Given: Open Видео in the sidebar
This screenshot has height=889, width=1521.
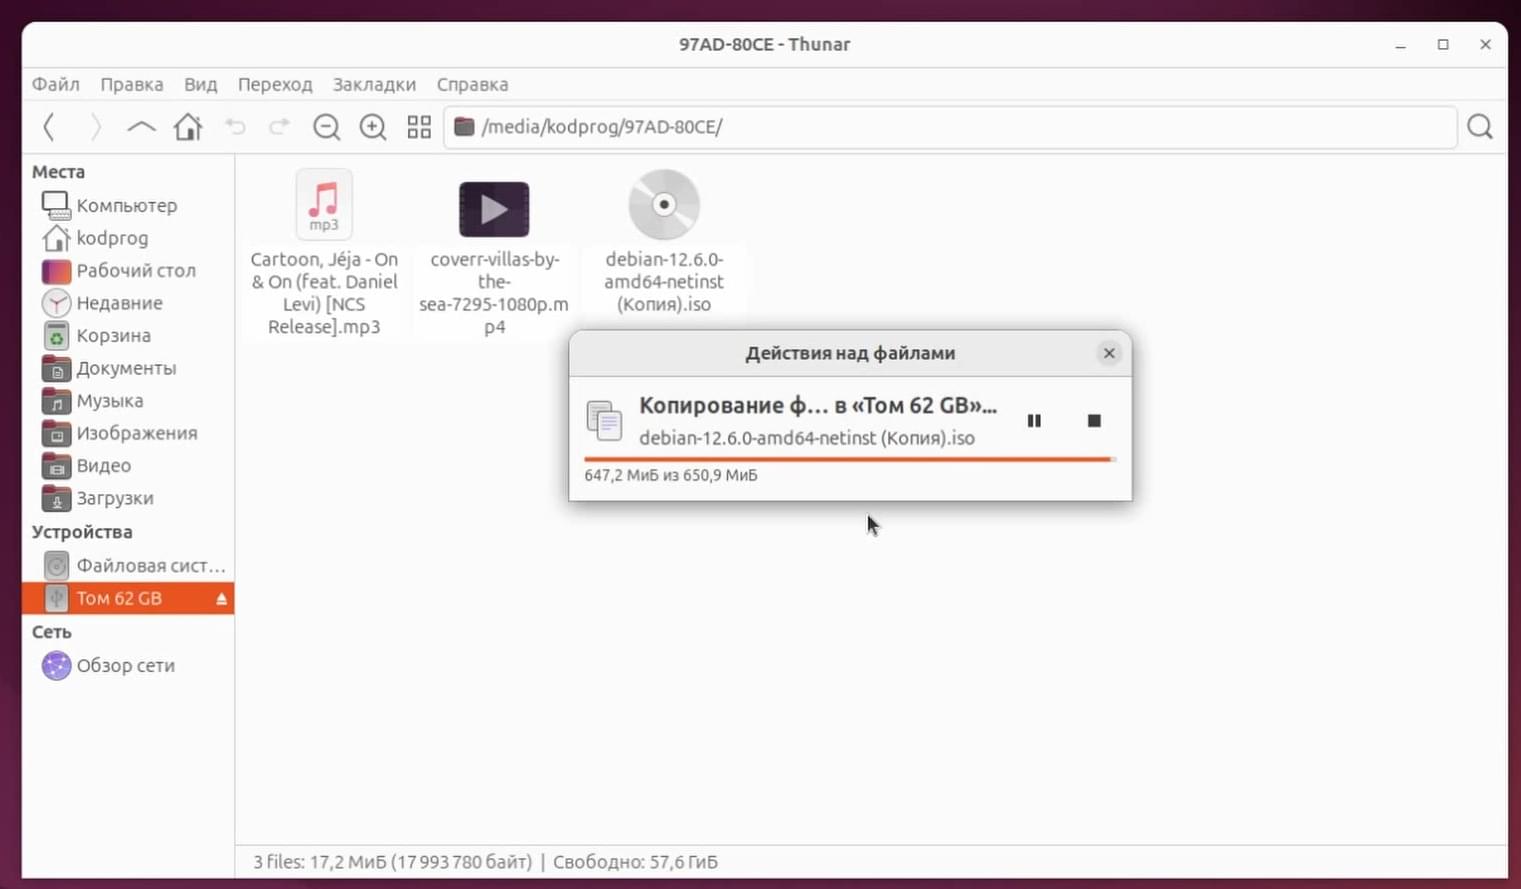Looking at the screenshot, I should point(128,466).
